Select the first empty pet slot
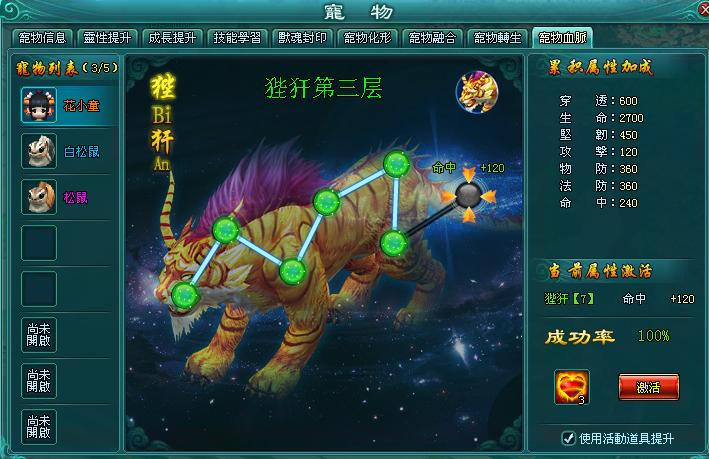The height and width of the screenshot is (459, 709). point(39,243)
